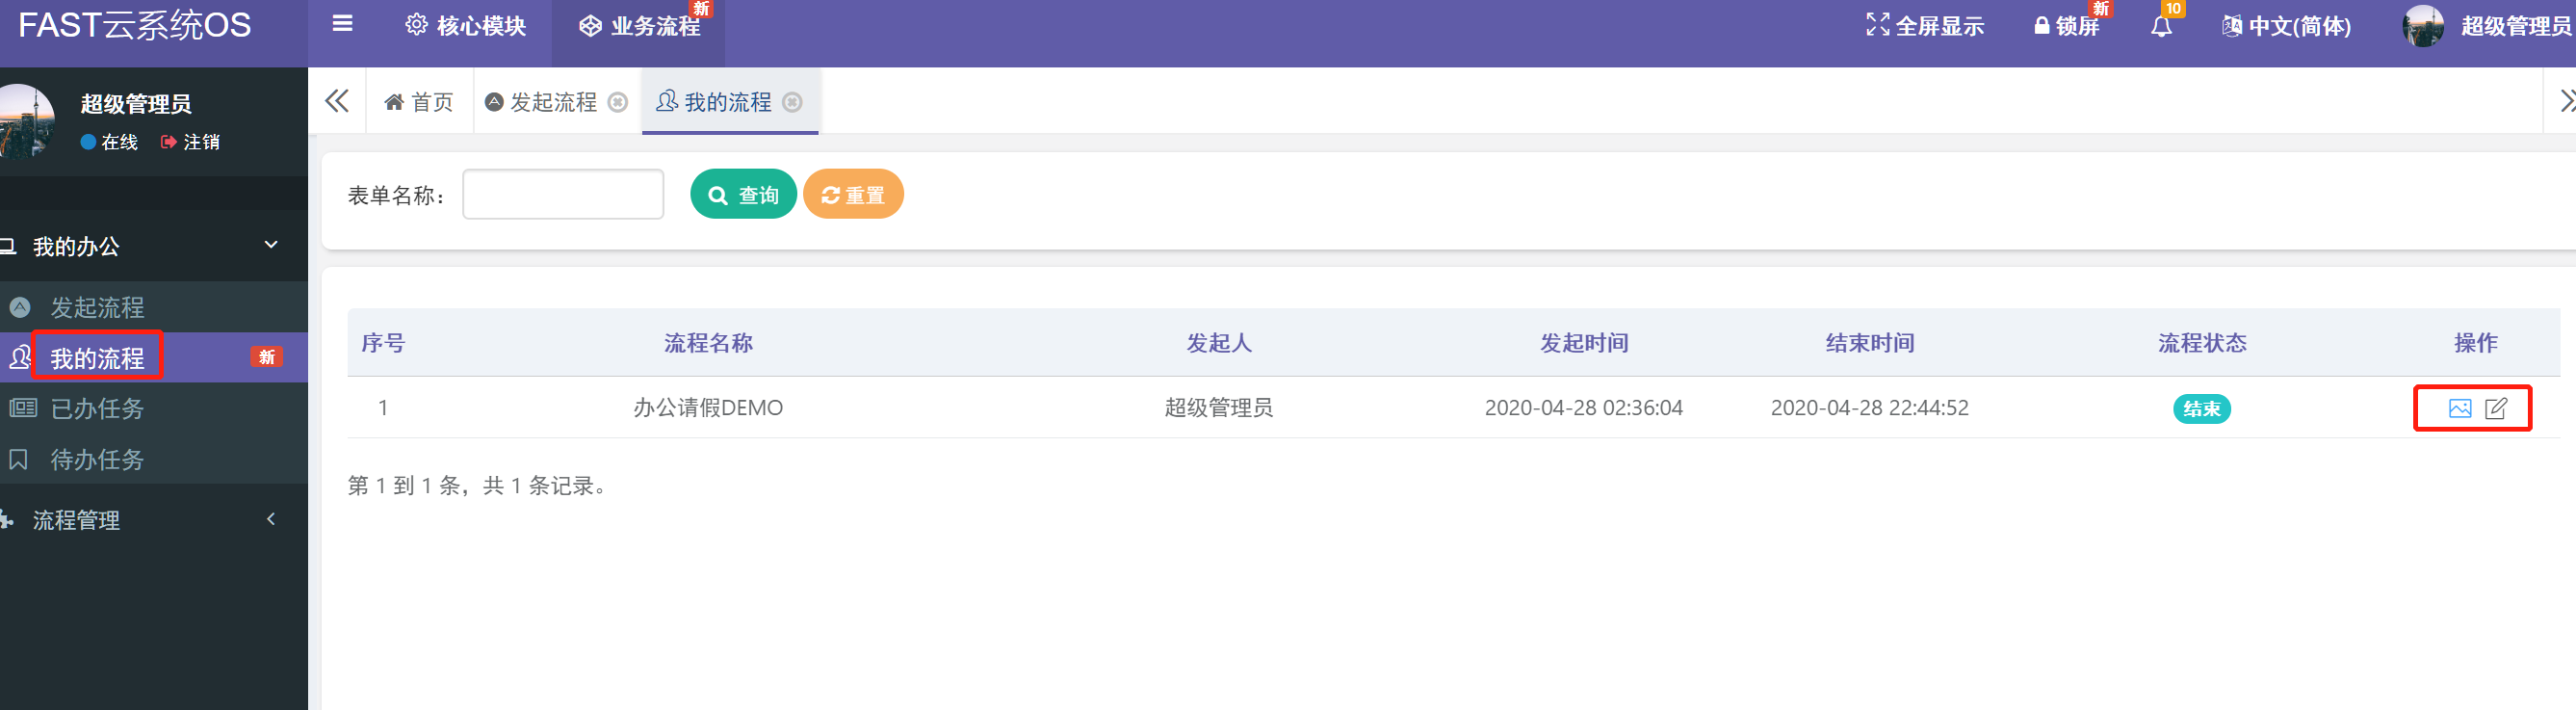The width and height of the screenshot is (2576, 710).
Task: Focus the 表单名称 input field
Action: click(x=563, y=194)
